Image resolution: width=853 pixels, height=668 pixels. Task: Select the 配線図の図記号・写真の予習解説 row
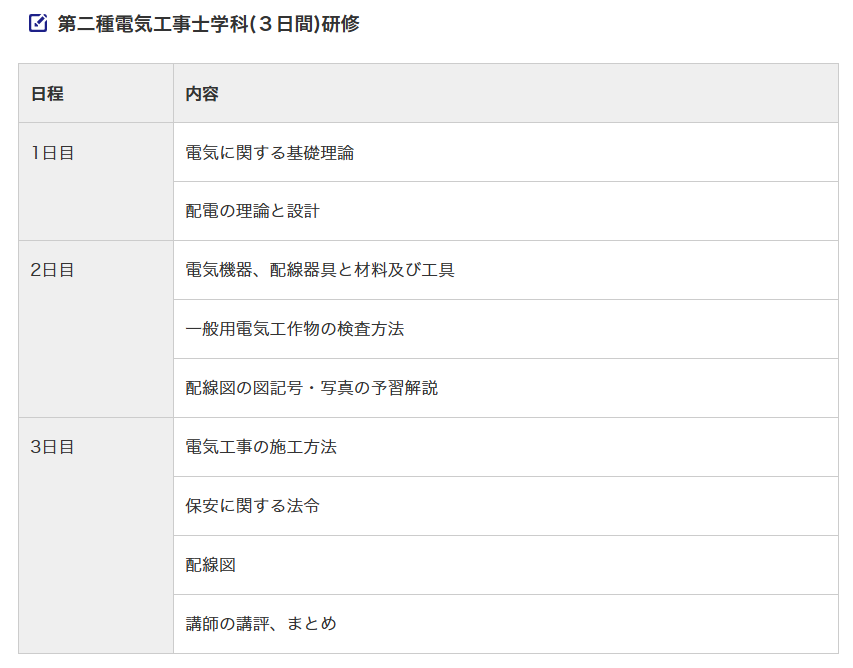[x=311, y=388]
